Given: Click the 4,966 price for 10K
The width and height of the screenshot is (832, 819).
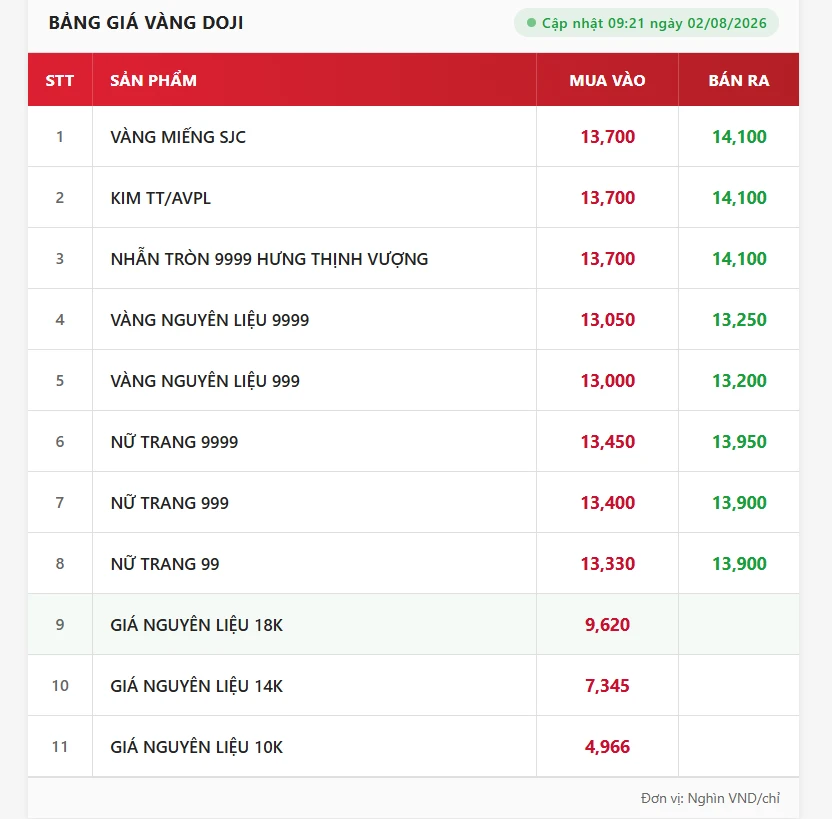Looking at the screenshot, I should click(607, 747).
